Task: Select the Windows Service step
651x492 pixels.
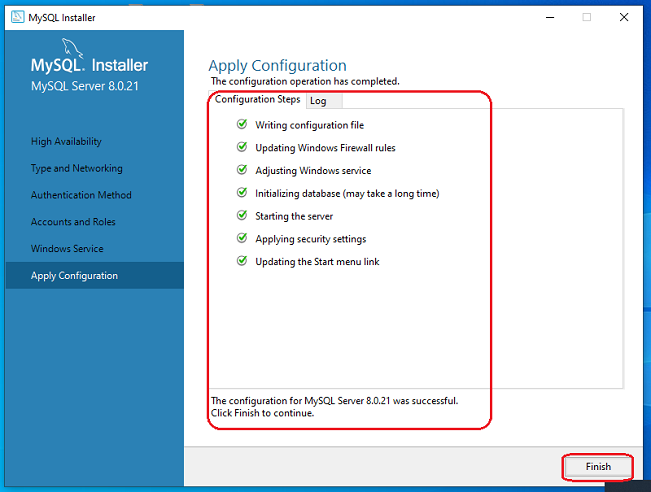Action: [x=67, y=249]
